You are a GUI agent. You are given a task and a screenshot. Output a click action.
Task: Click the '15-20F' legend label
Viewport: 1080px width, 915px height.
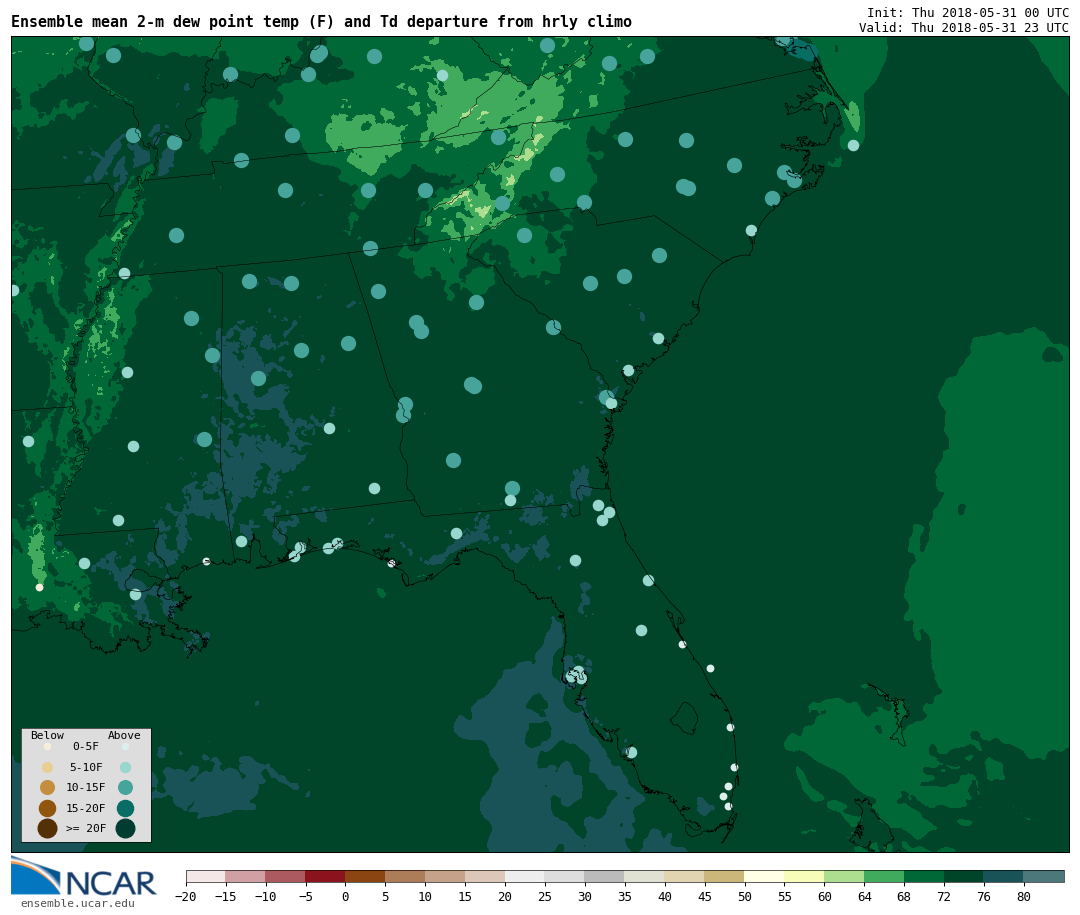tap(86, 808)
